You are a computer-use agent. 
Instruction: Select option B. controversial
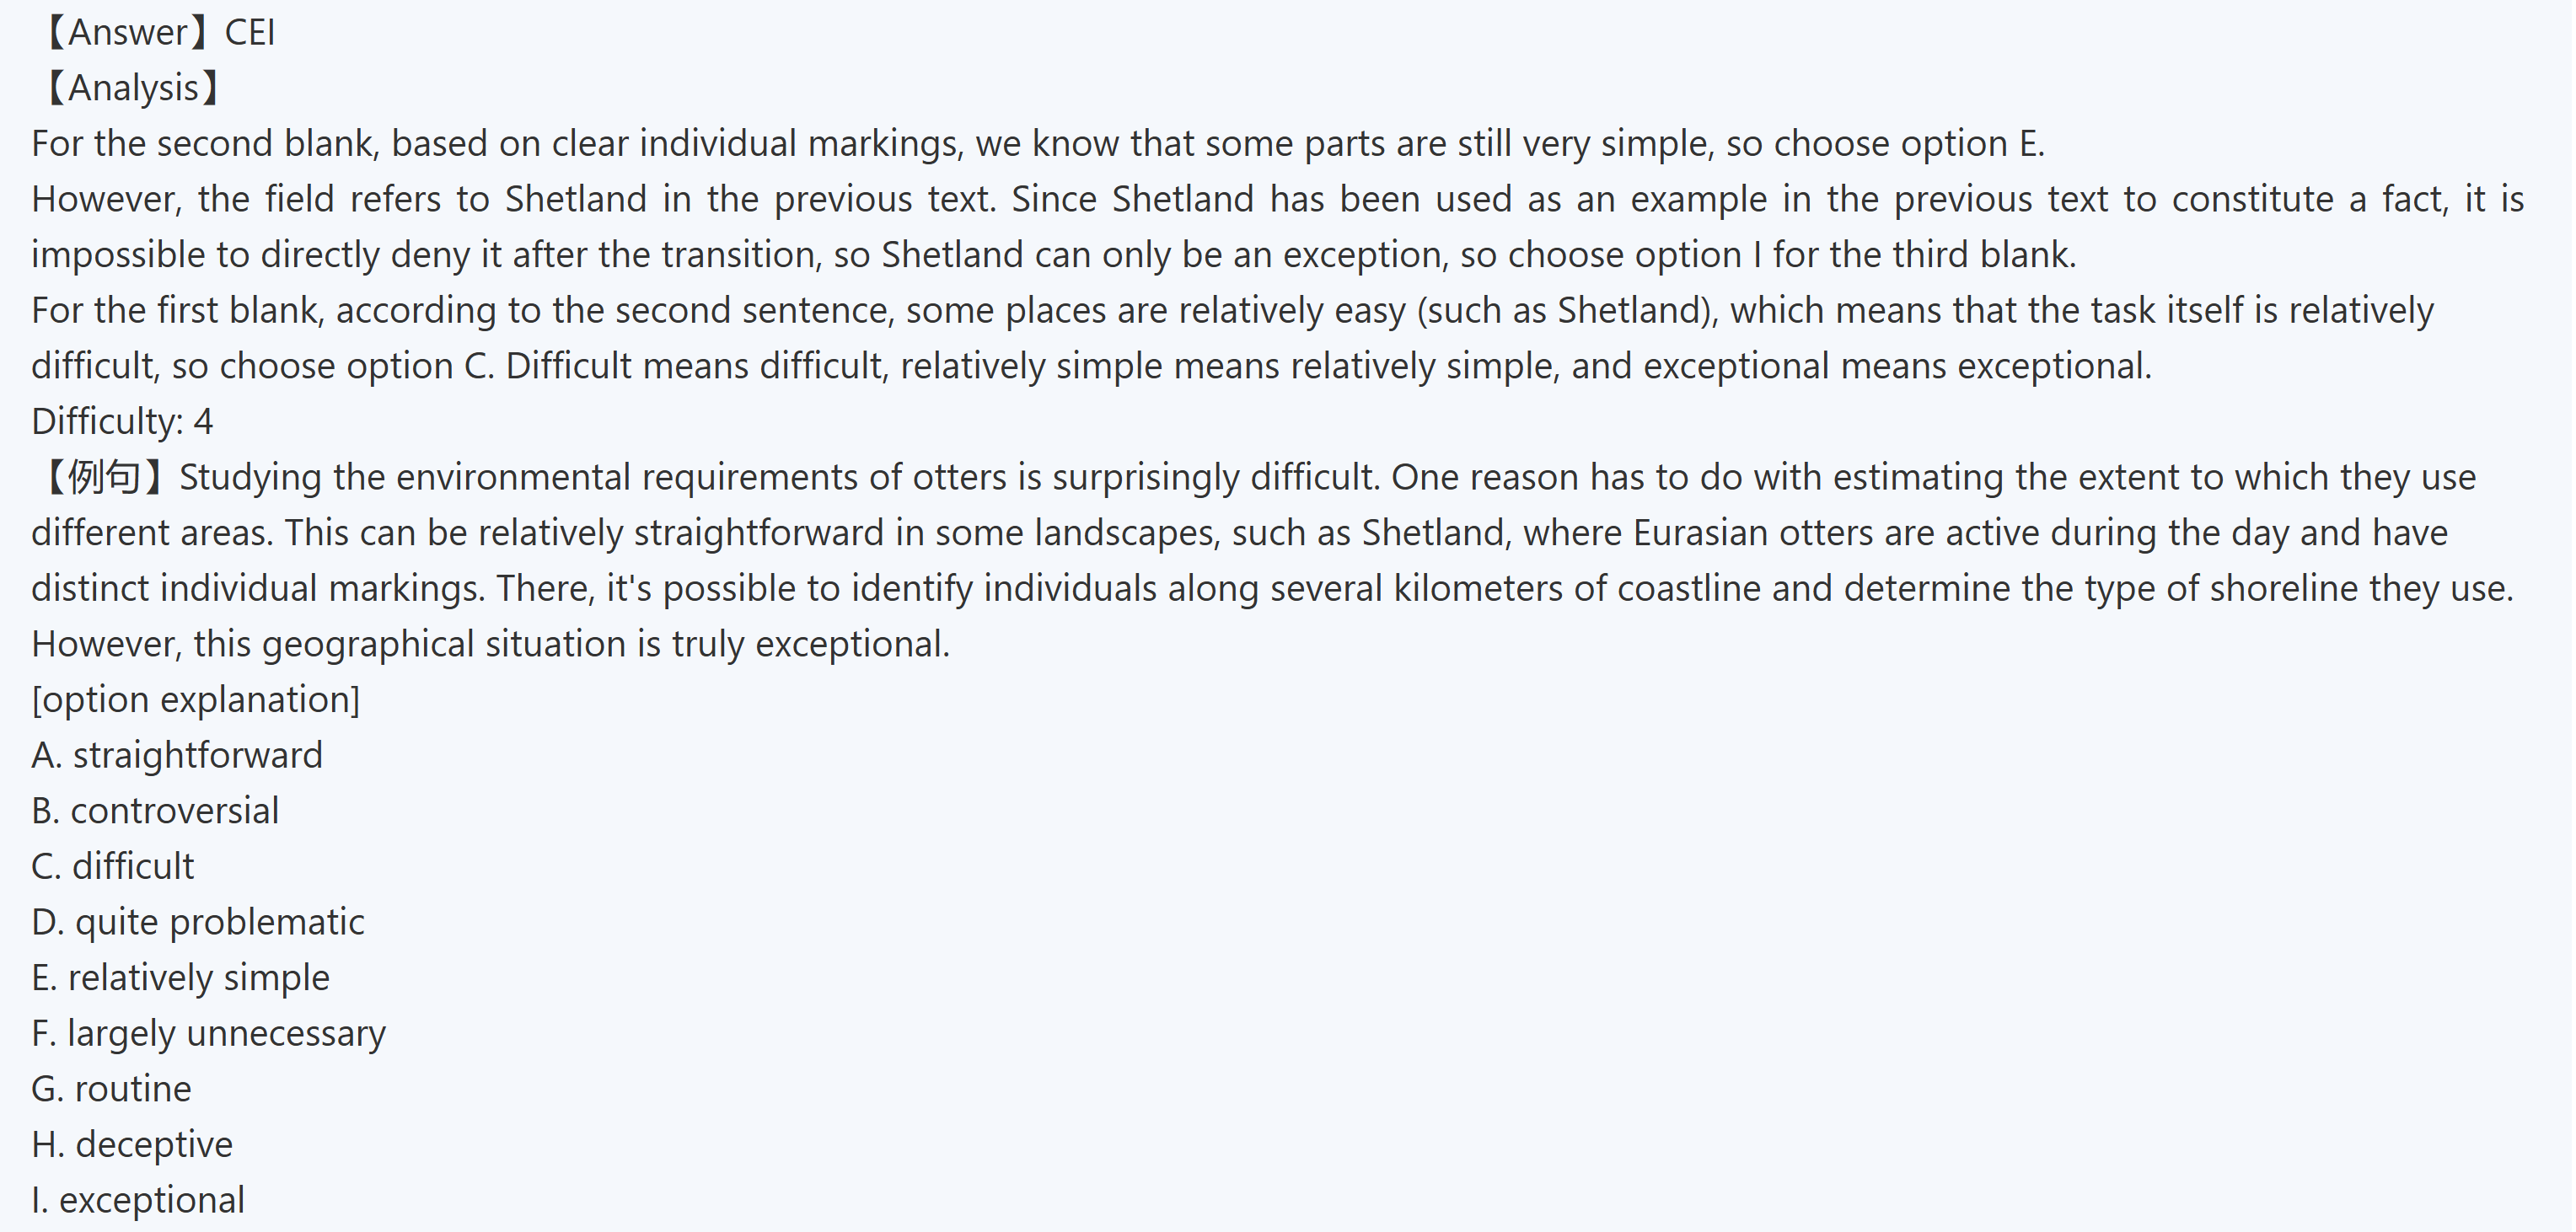click(x=155, y=810)
